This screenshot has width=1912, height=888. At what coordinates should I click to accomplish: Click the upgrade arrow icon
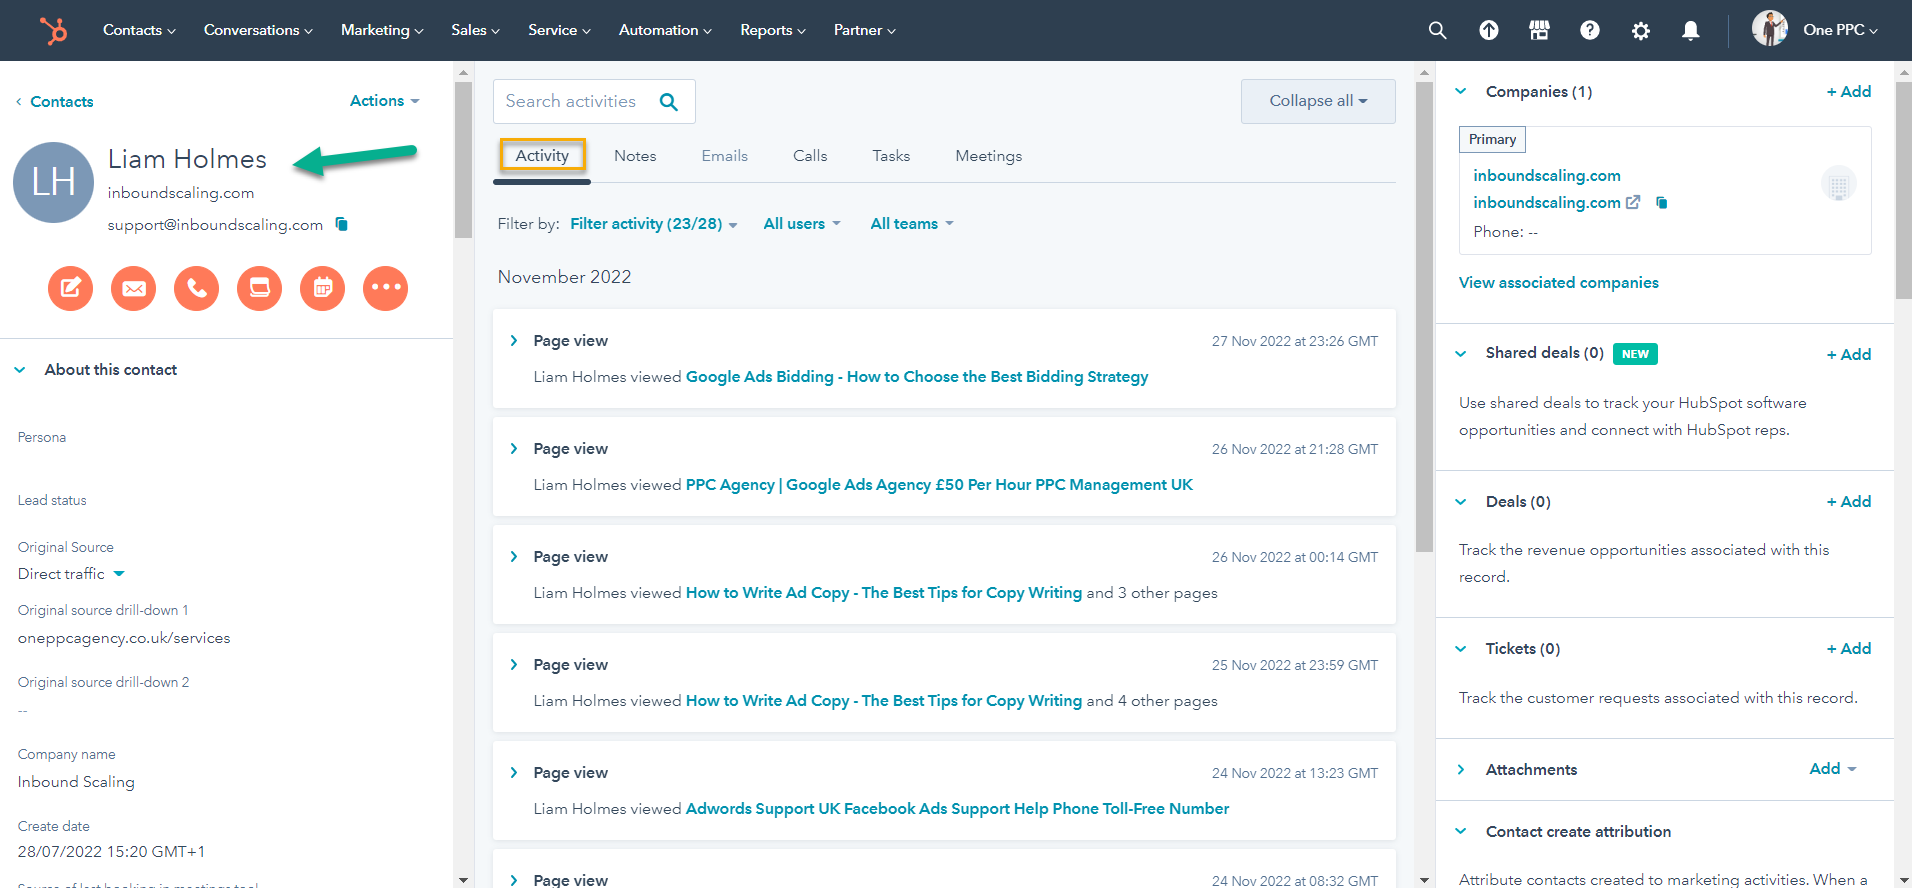[1489, 30]
